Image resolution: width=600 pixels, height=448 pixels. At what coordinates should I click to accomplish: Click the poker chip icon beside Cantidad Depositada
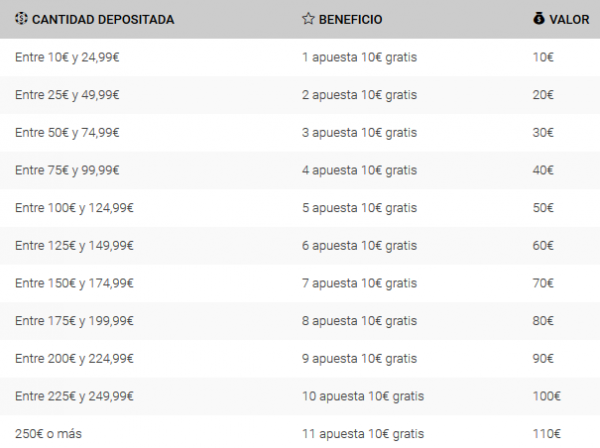click(21, 18)
